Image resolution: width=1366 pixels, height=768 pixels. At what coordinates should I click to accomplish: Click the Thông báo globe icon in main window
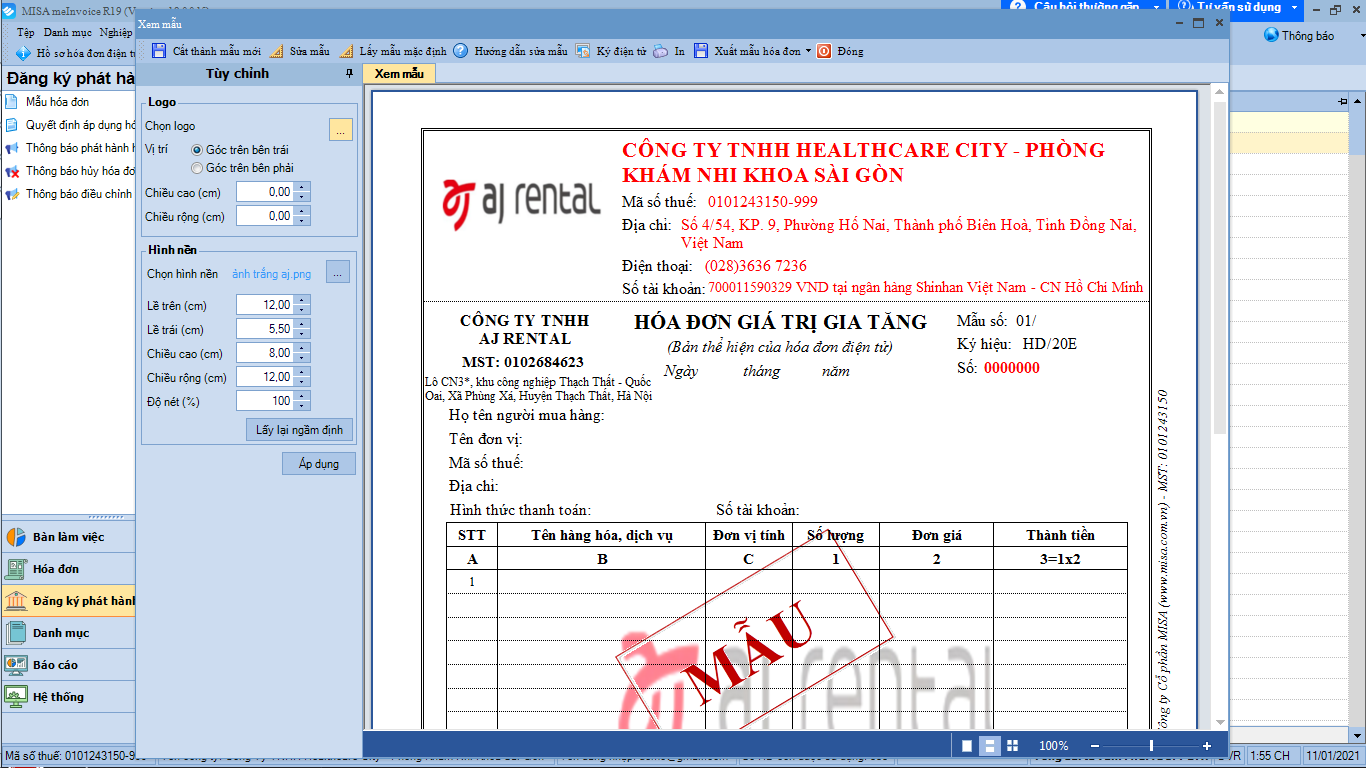[1271, 35]
